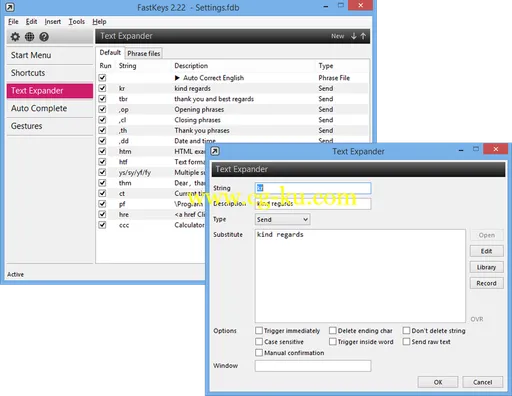Open the Help menu
The width and height of the screenshot is (512, 396).
click(x=99, y=22)
